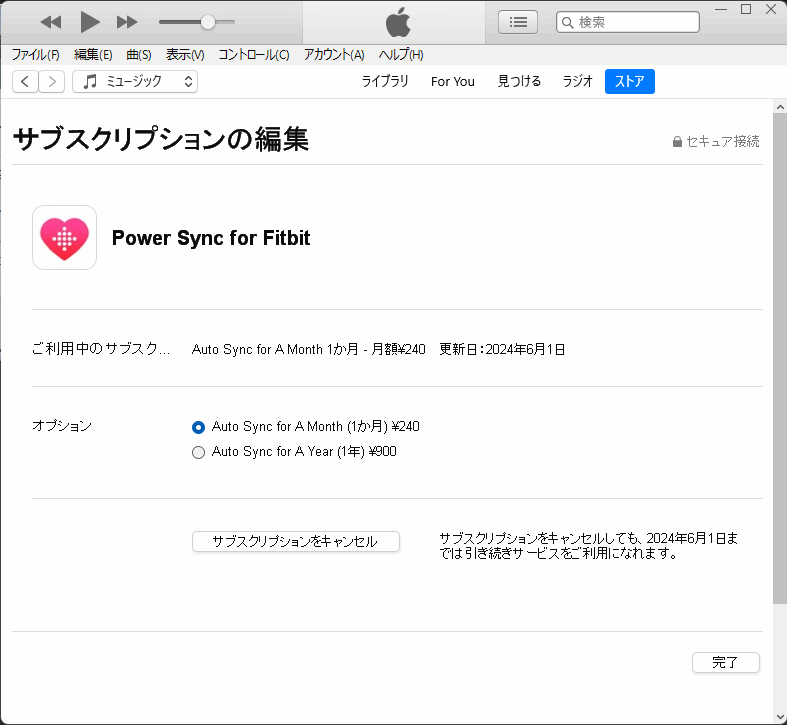Viewport: 787px width, 725px height.
Task: Click the lock icon beside セキュア接続
Action: (677, 142)
